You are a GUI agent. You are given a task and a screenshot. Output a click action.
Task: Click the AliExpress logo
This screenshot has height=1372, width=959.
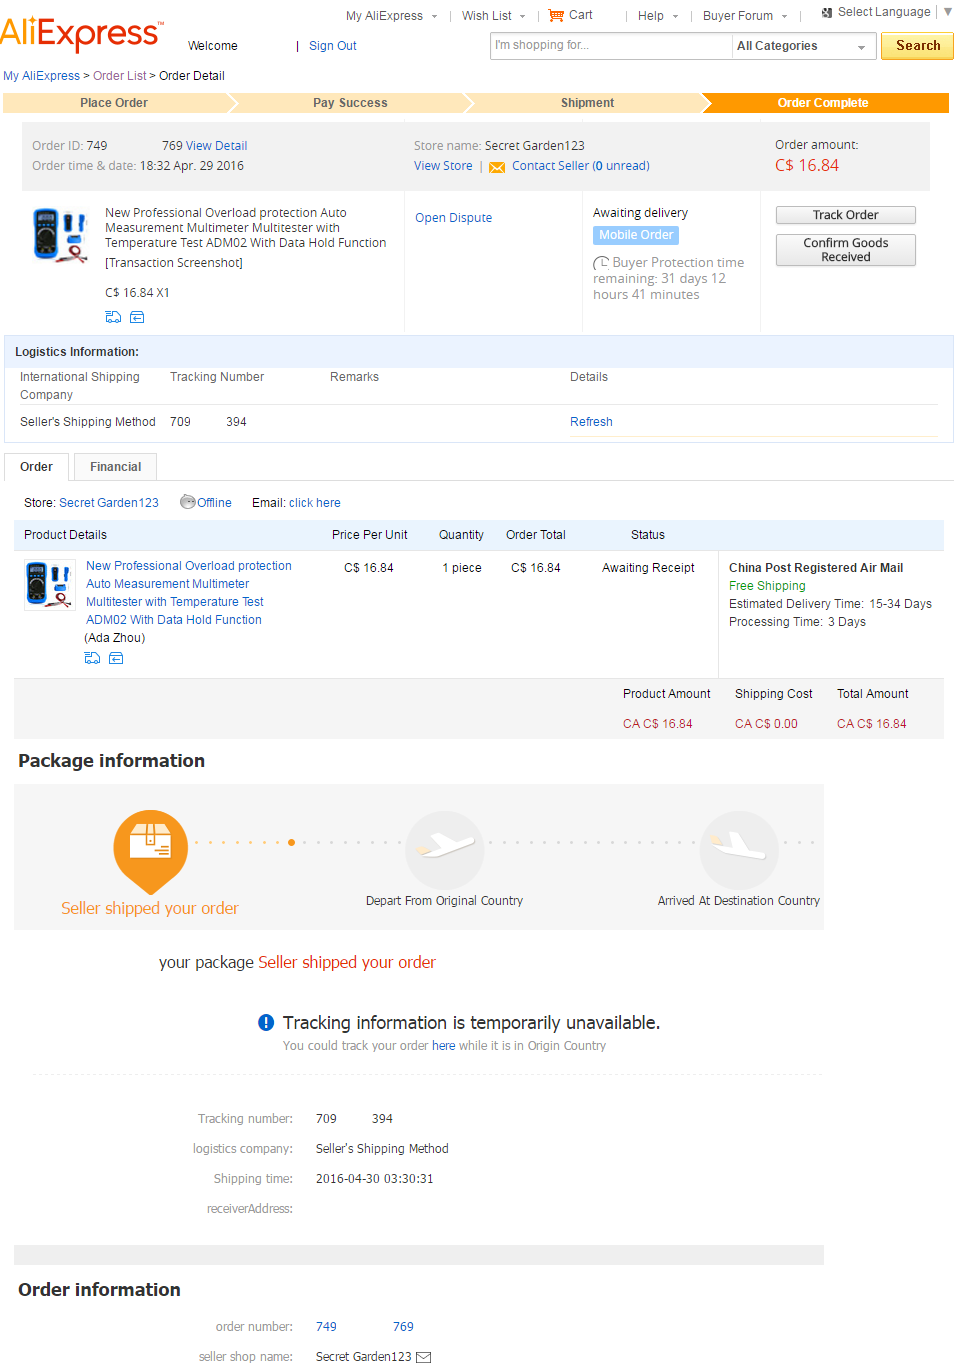[x=82, y=34]
